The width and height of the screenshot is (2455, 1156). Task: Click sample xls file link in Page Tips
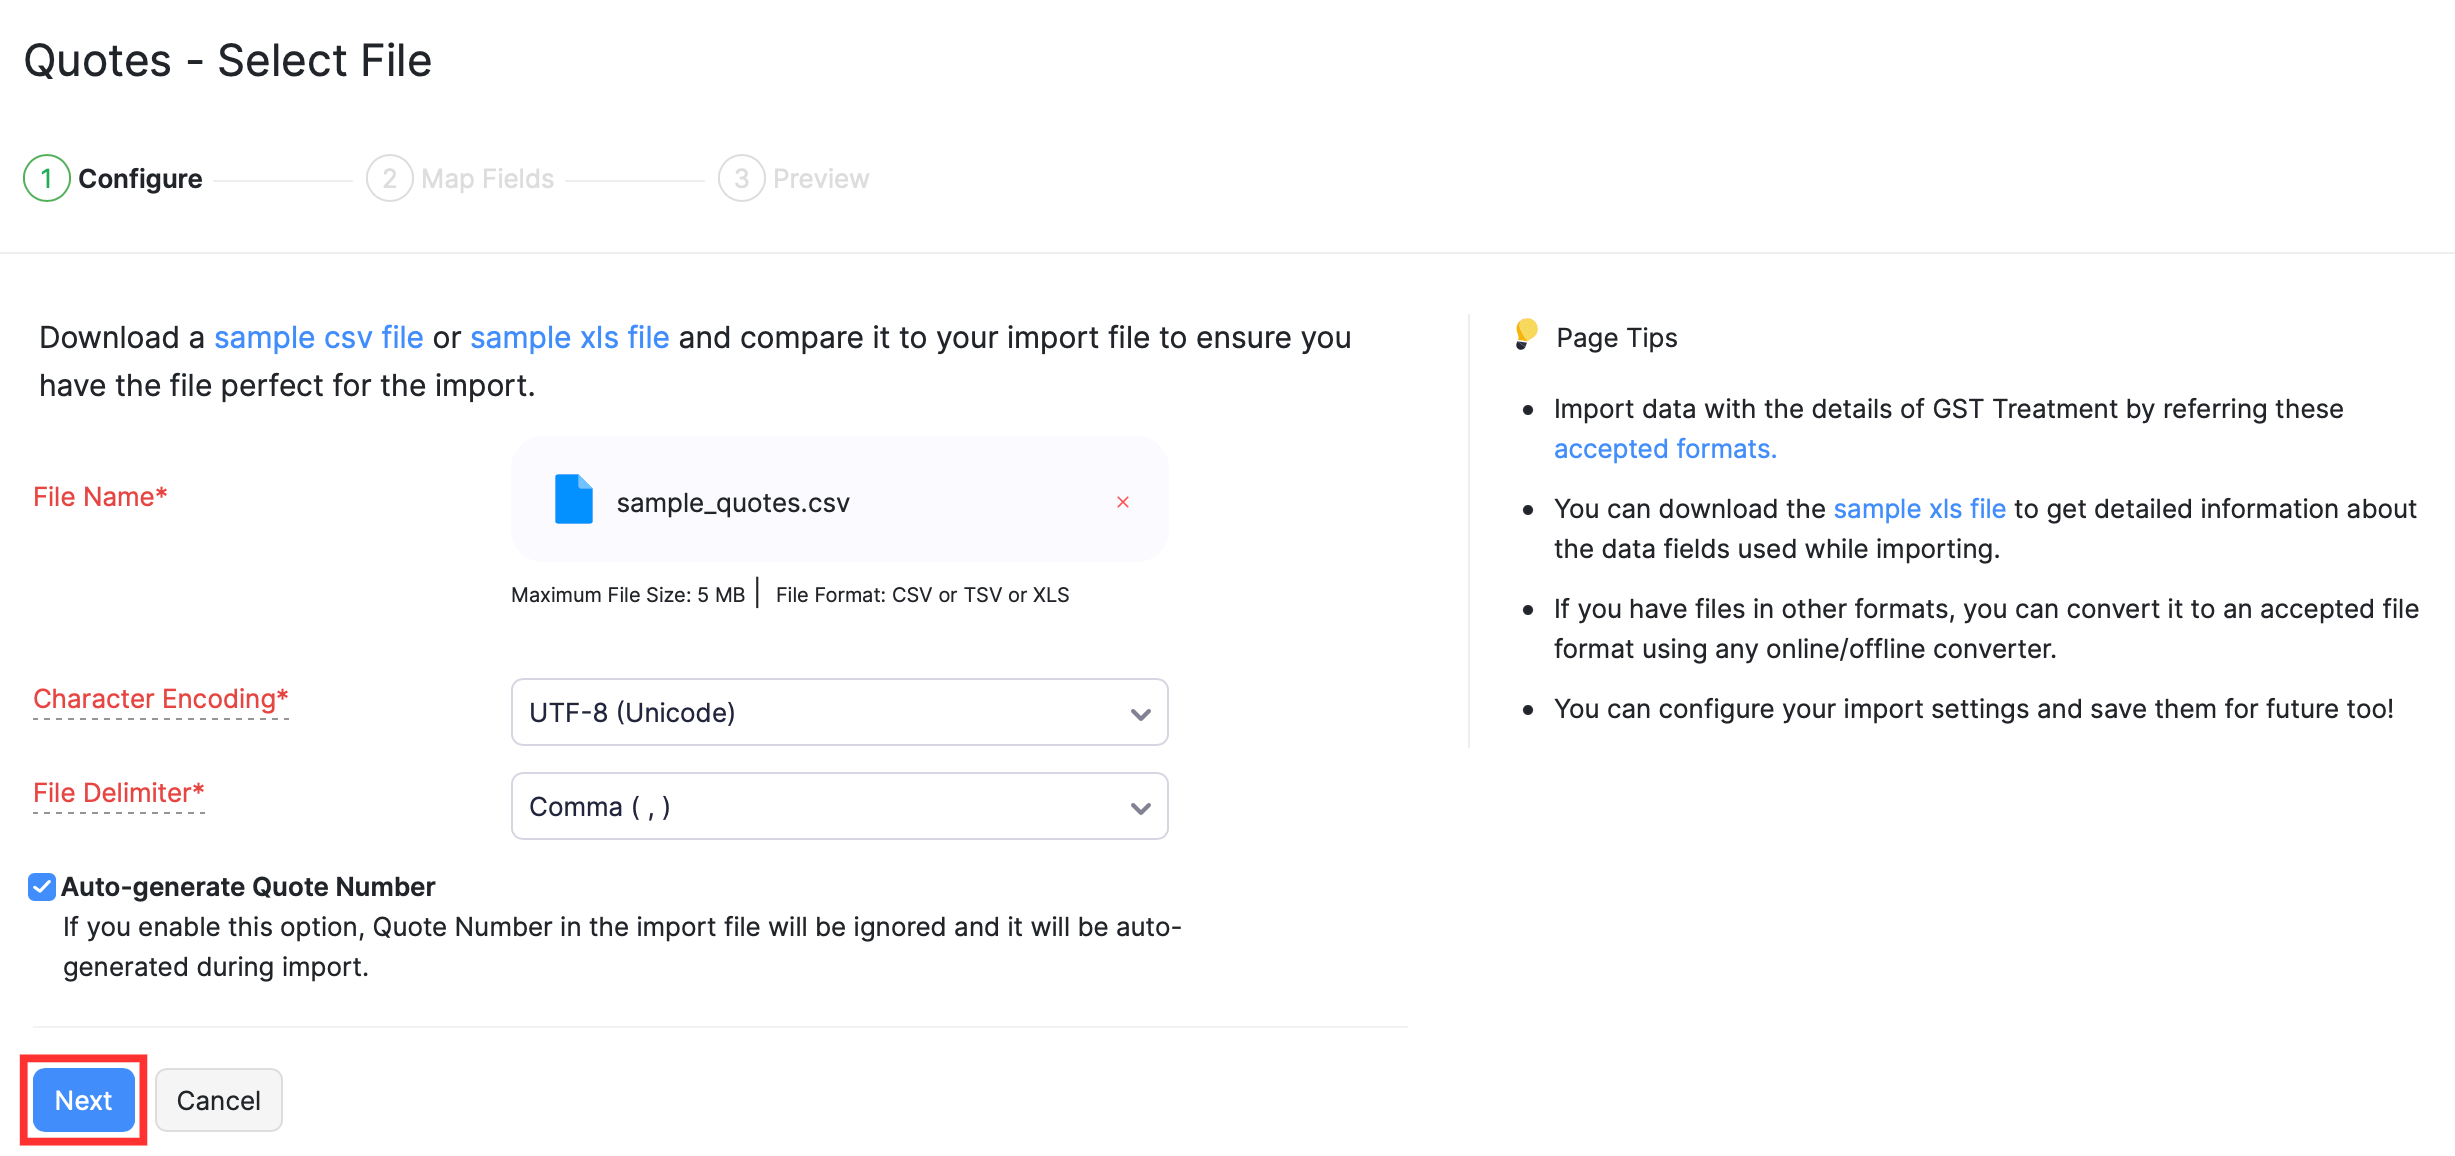pyautogui.click(x=1918, y=509)
